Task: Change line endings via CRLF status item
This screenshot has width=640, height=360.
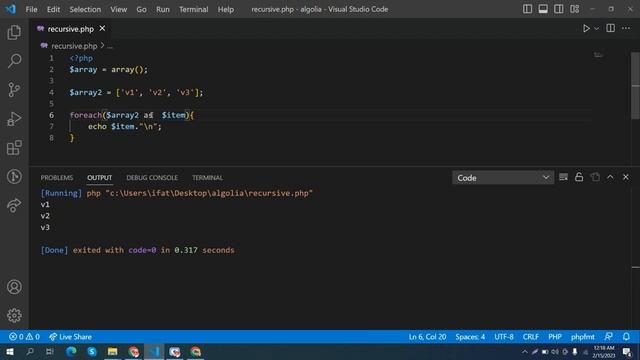Action: pos(531,337)
